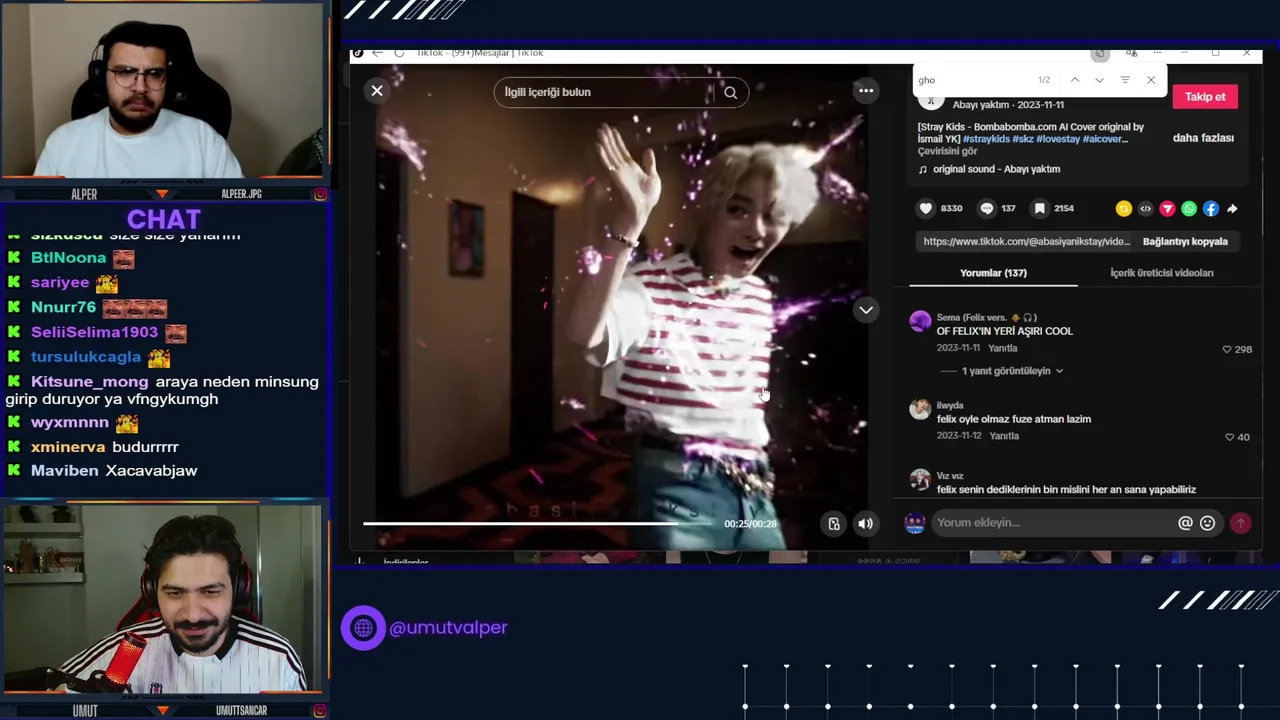The image size is (1280, 720).
Task: Click xminerva username in chat
Action: [x=68, y=447]
